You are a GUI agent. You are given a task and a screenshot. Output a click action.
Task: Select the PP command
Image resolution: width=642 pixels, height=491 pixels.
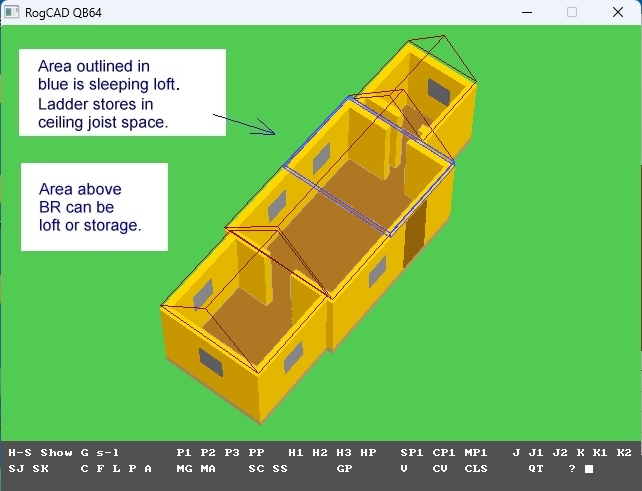(x=257, y=453)
